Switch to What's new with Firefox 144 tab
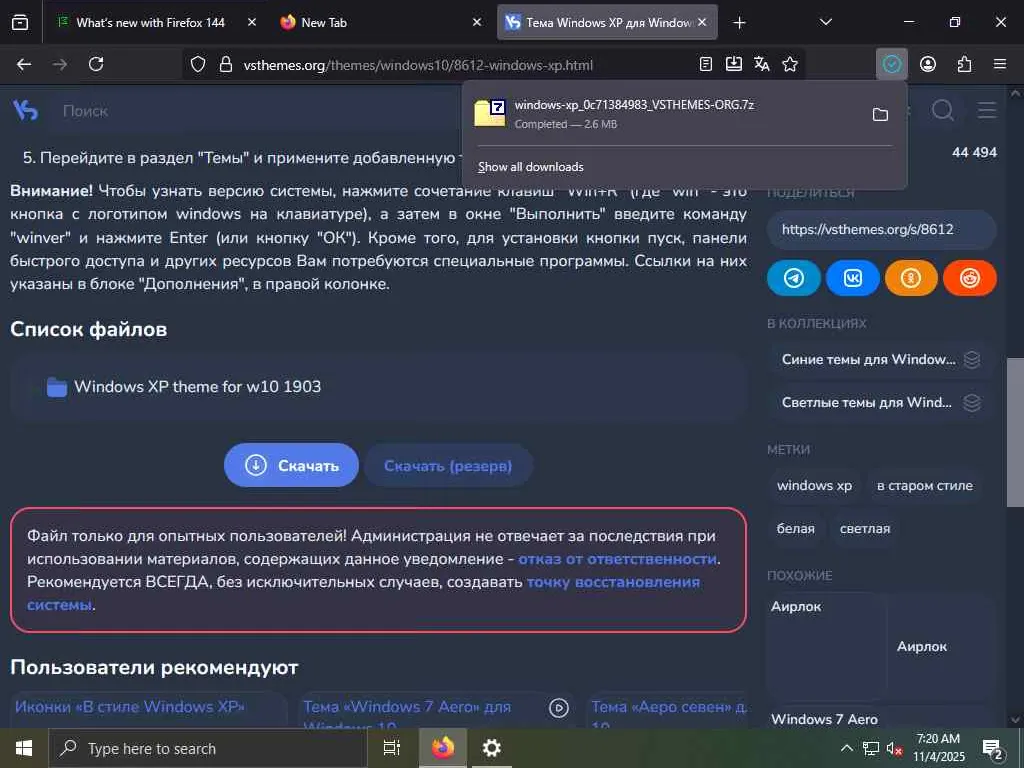 pyautogui.click(x=150, y=23)
